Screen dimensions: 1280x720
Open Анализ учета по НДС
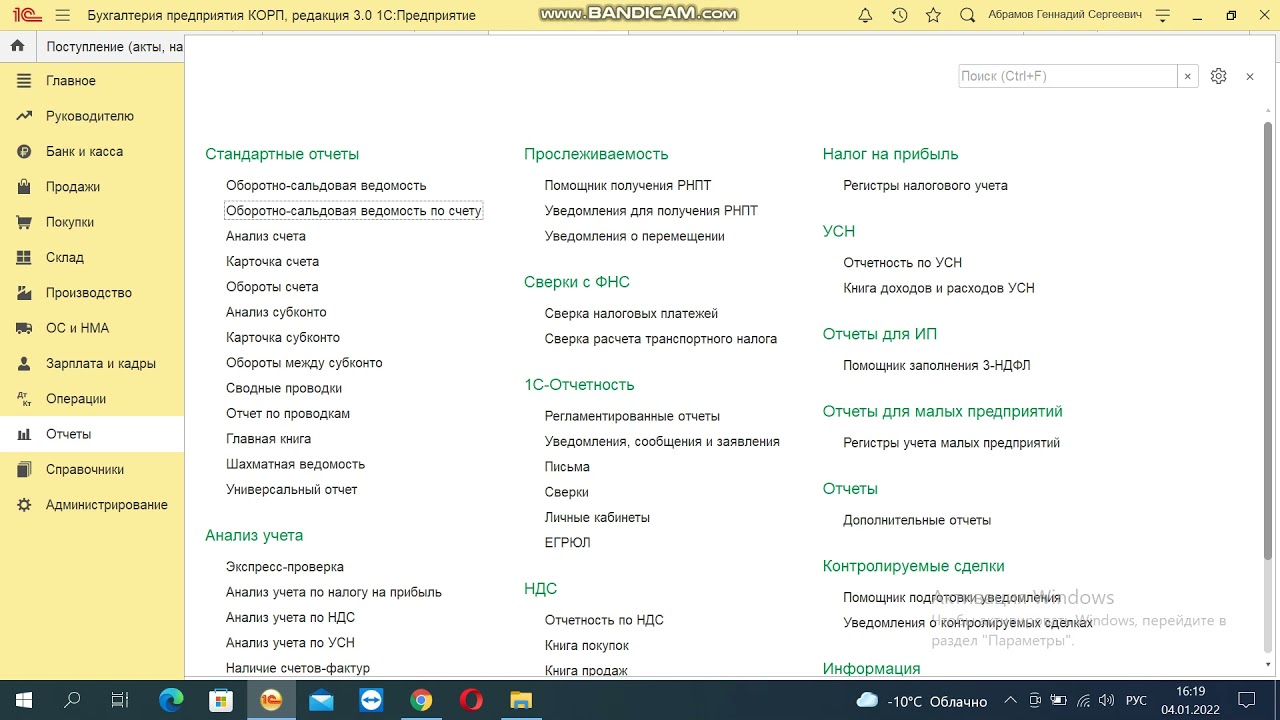pyautogui.click(x=290, y=617)
